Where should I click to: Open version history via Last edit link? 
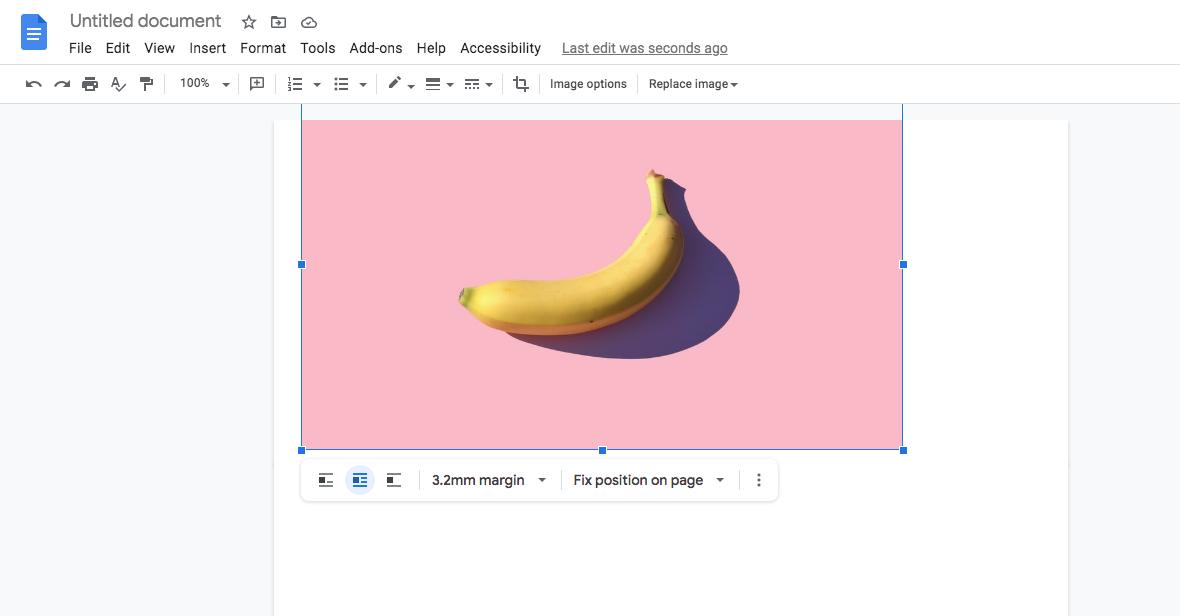click(644, 47)
